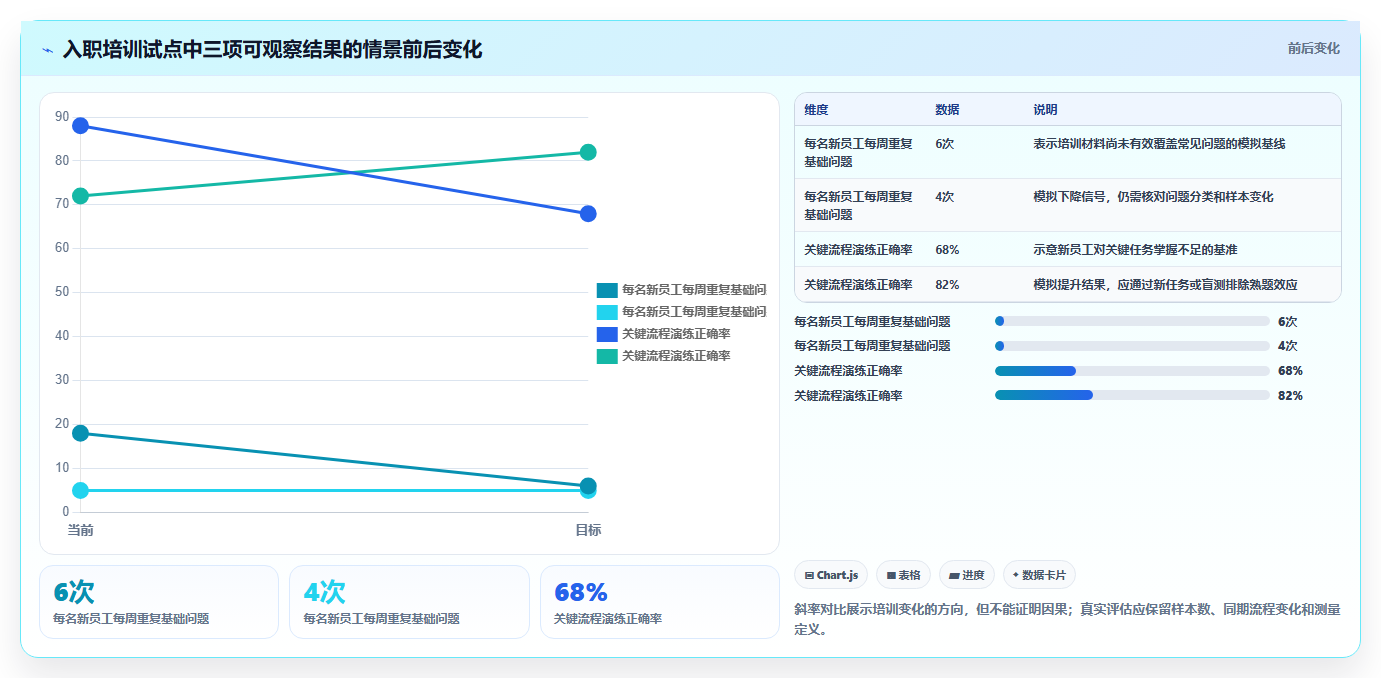Open the 4次 summary card
The width and height of the screenshot is (1381, 678).
(x=409, y=602)
